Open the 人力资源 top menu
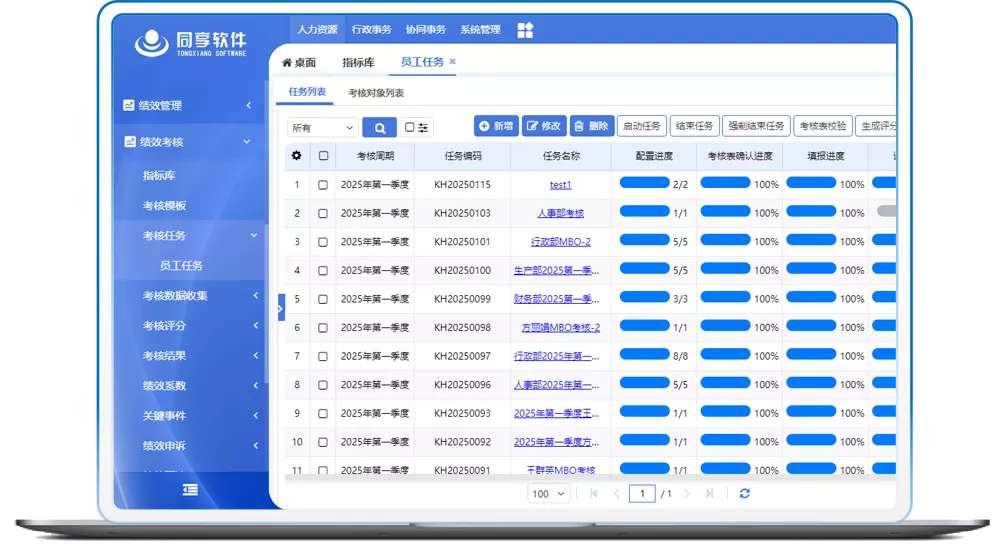This screenshot has width=1000, height=546. pos(317,29)
